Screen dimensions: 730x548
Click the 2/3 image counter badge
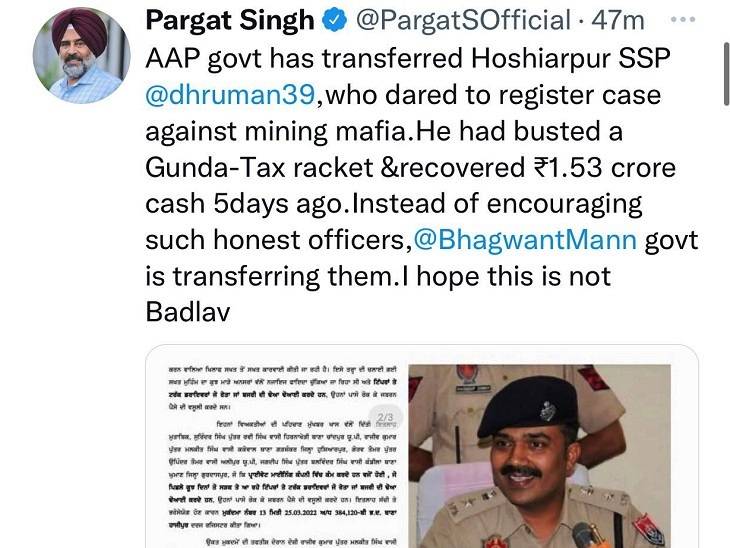click(385, 417)
